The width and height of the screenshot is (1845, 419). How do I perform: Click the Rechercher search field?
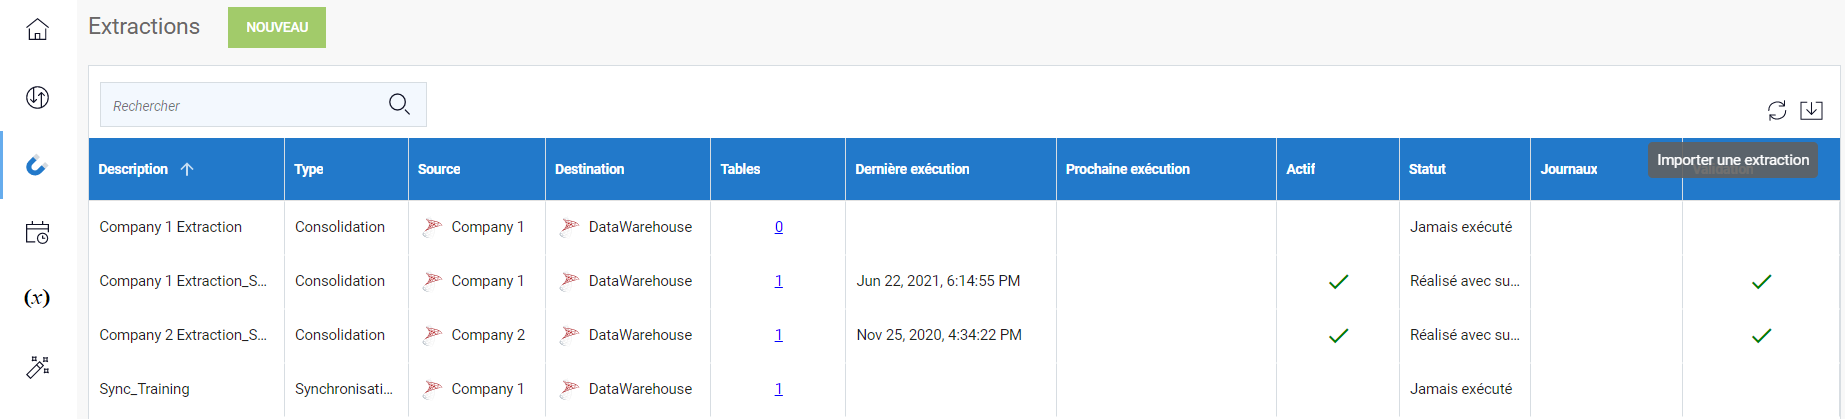[240, 105]
